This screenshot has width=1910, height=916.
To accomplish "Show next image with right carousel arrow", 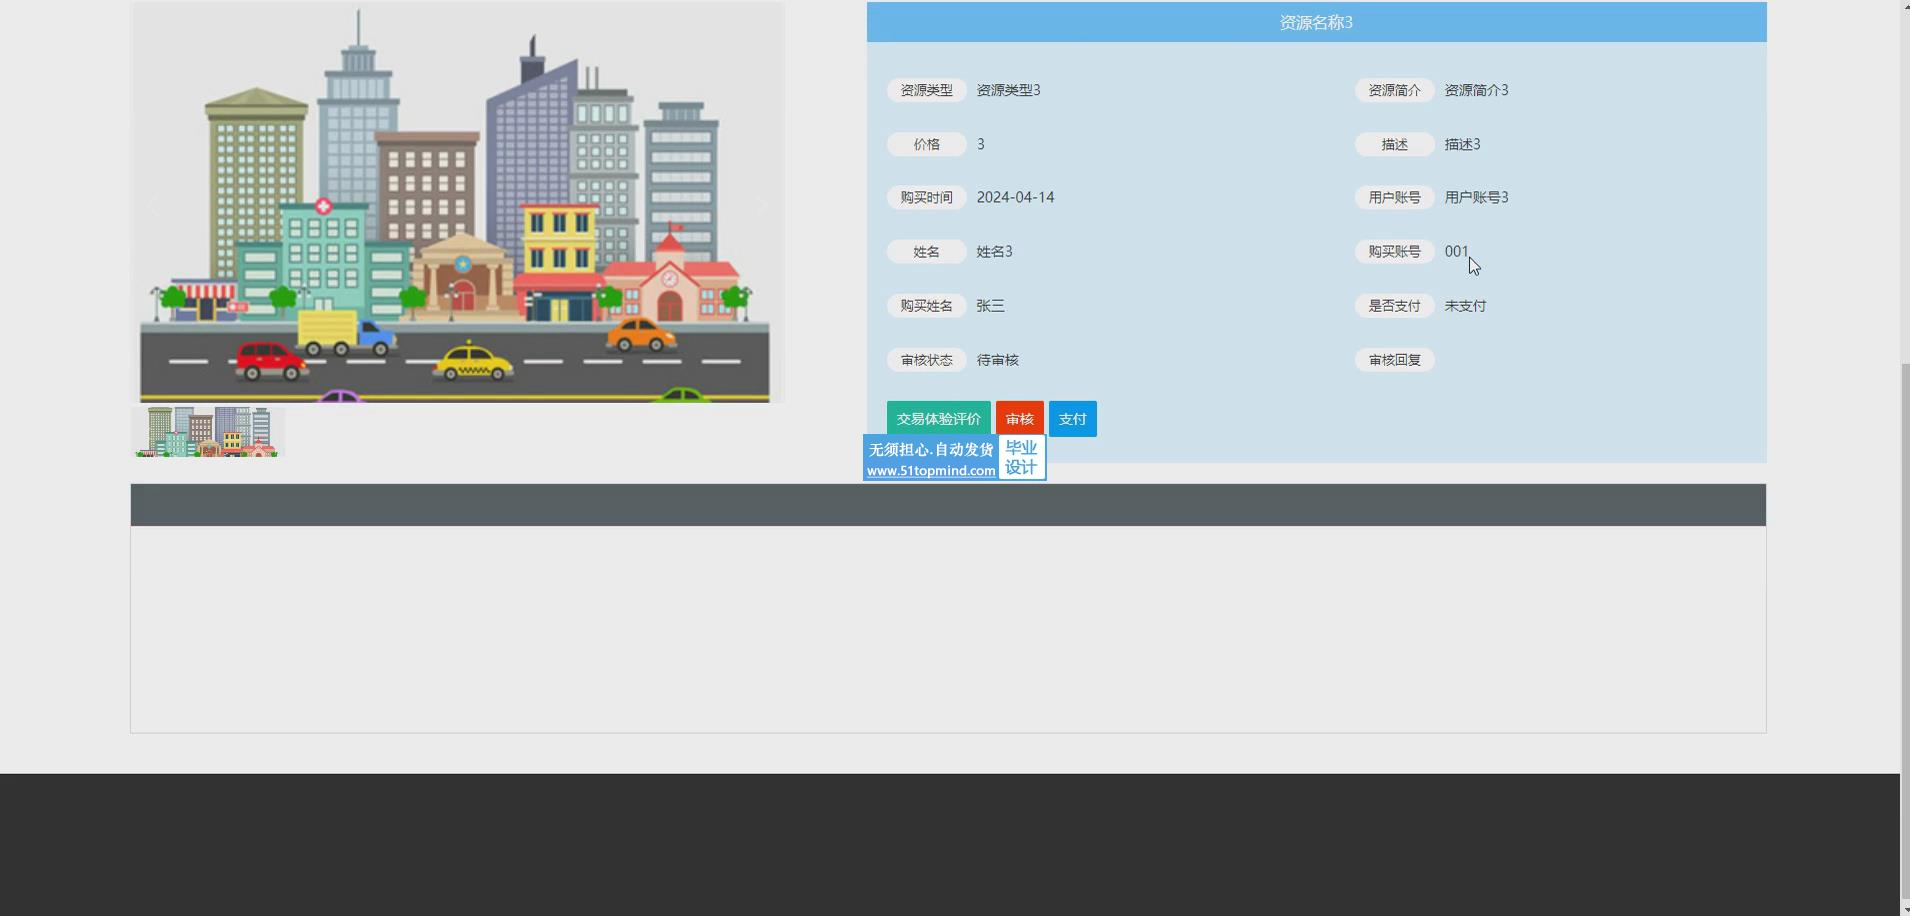I will click(x=762, y=206).
